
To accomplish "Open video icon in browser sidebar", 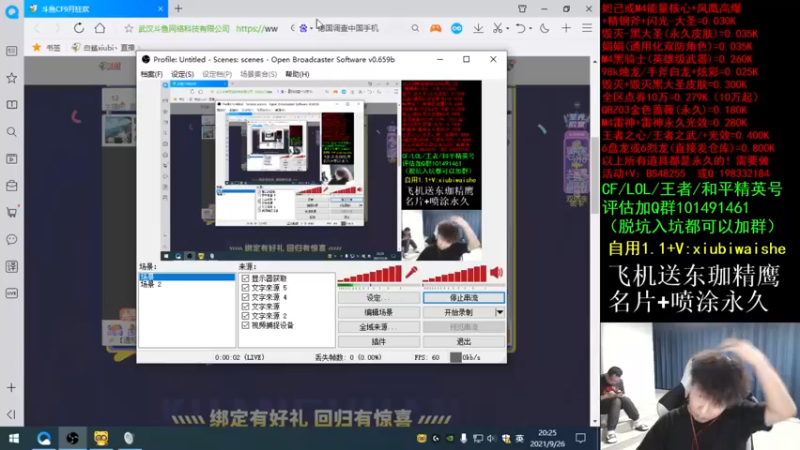I will 11,159.
